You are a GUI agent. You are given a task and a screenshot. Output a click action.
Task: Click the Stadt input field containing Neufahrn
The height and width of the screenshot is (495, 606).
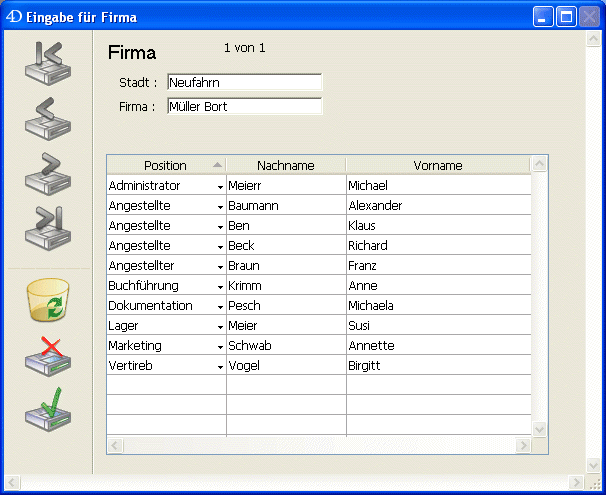coord(244,82)
